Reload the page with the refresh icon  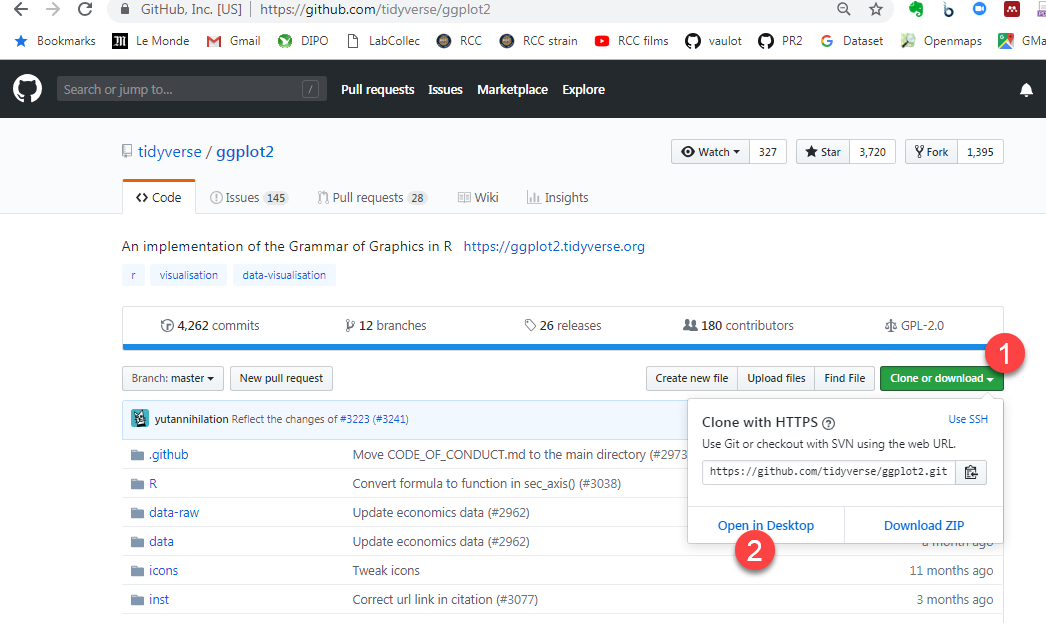85,9
